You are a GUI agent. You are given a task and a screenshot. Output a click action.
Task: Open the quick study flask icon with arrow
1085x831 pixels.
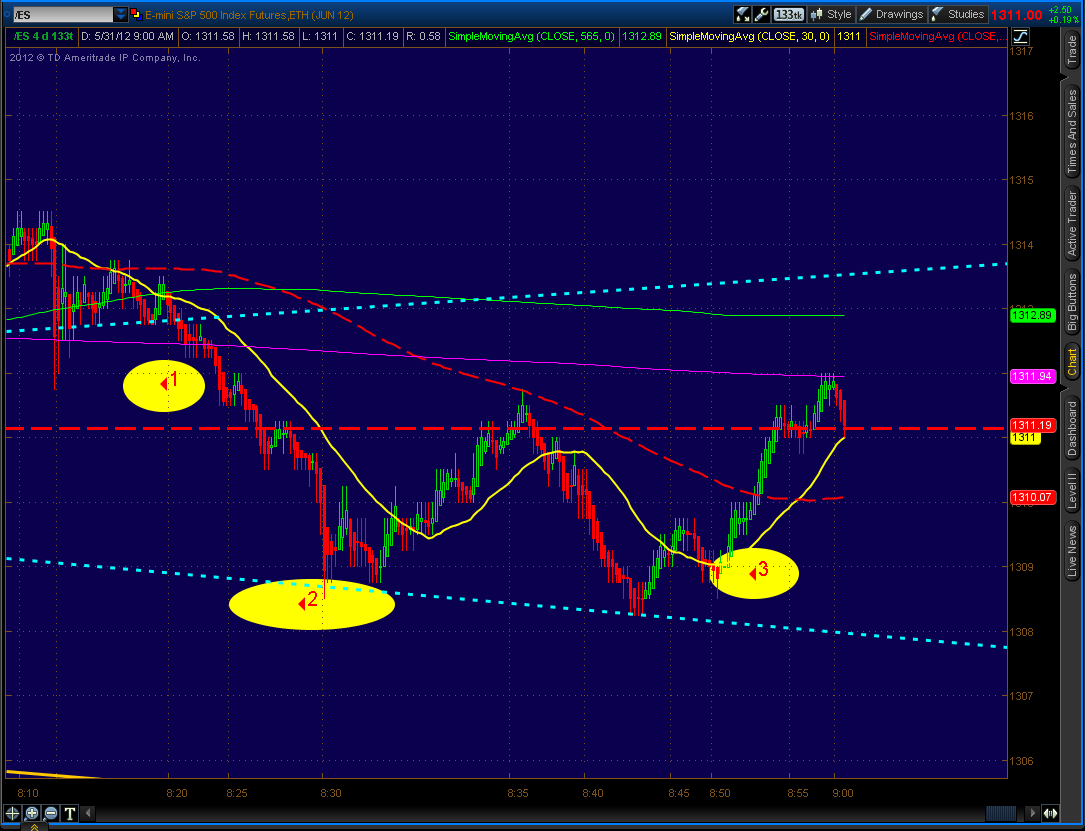point(743,15)
